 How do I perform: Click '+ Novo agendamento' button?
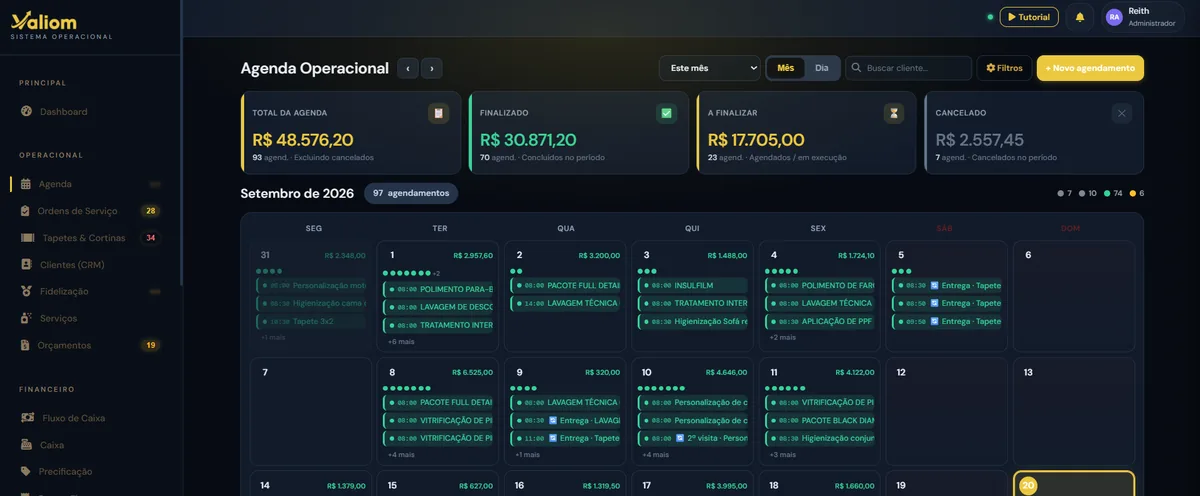pyautogui.click(x=1090, y=68)
